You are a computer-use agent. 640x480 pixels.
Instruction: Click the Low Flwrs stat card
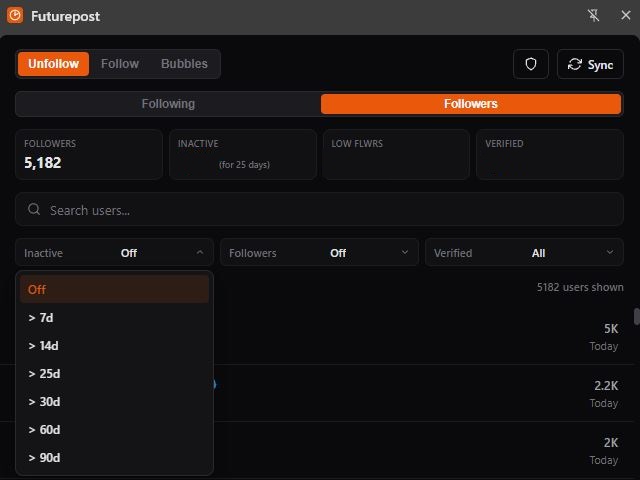396,155
